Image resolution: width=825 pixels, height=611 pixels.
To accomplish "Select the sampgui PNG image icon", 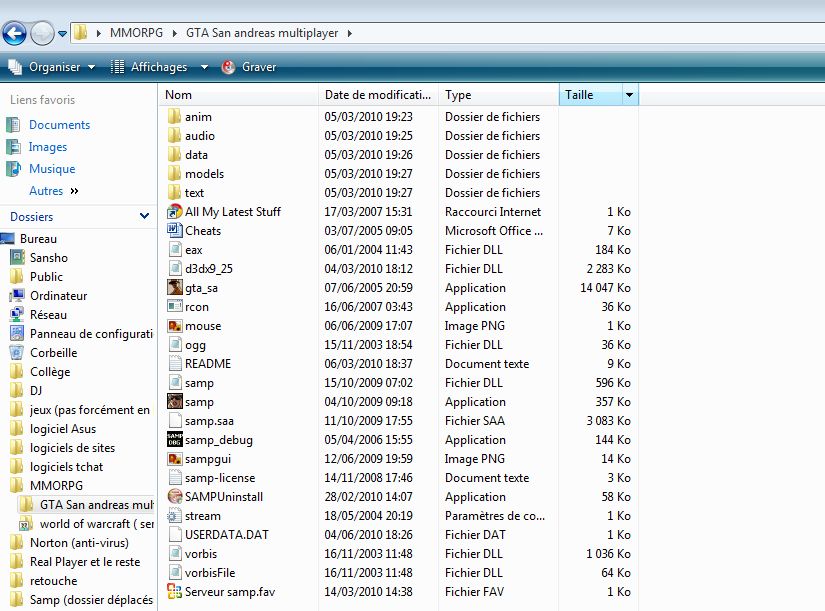I will point(175,459).
